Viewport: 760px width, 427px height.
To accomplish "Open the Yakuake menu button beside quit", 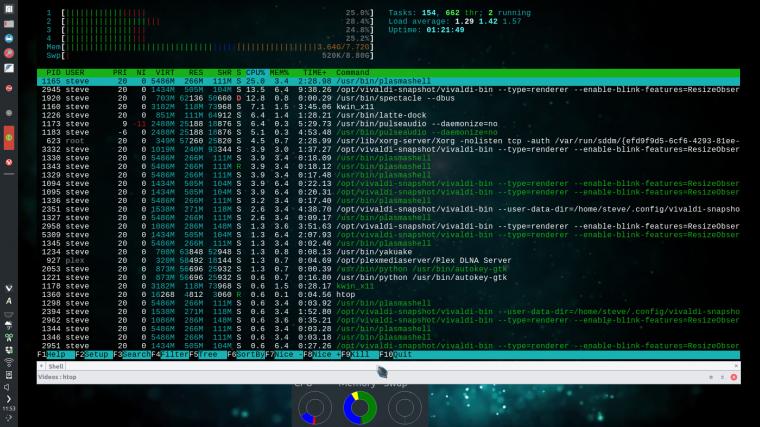I will tap(722, 377).
